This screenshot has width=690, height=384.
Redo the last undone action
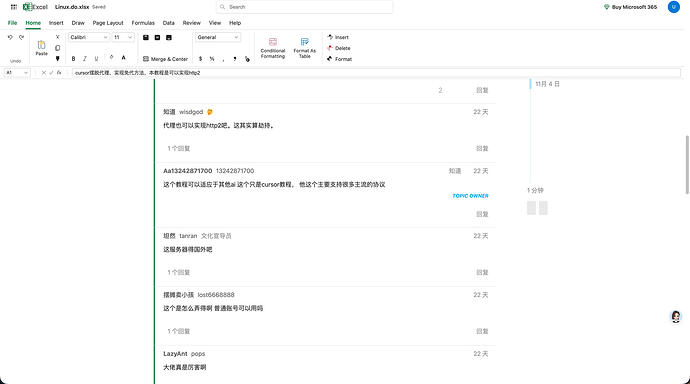click(x=21, y=37)
